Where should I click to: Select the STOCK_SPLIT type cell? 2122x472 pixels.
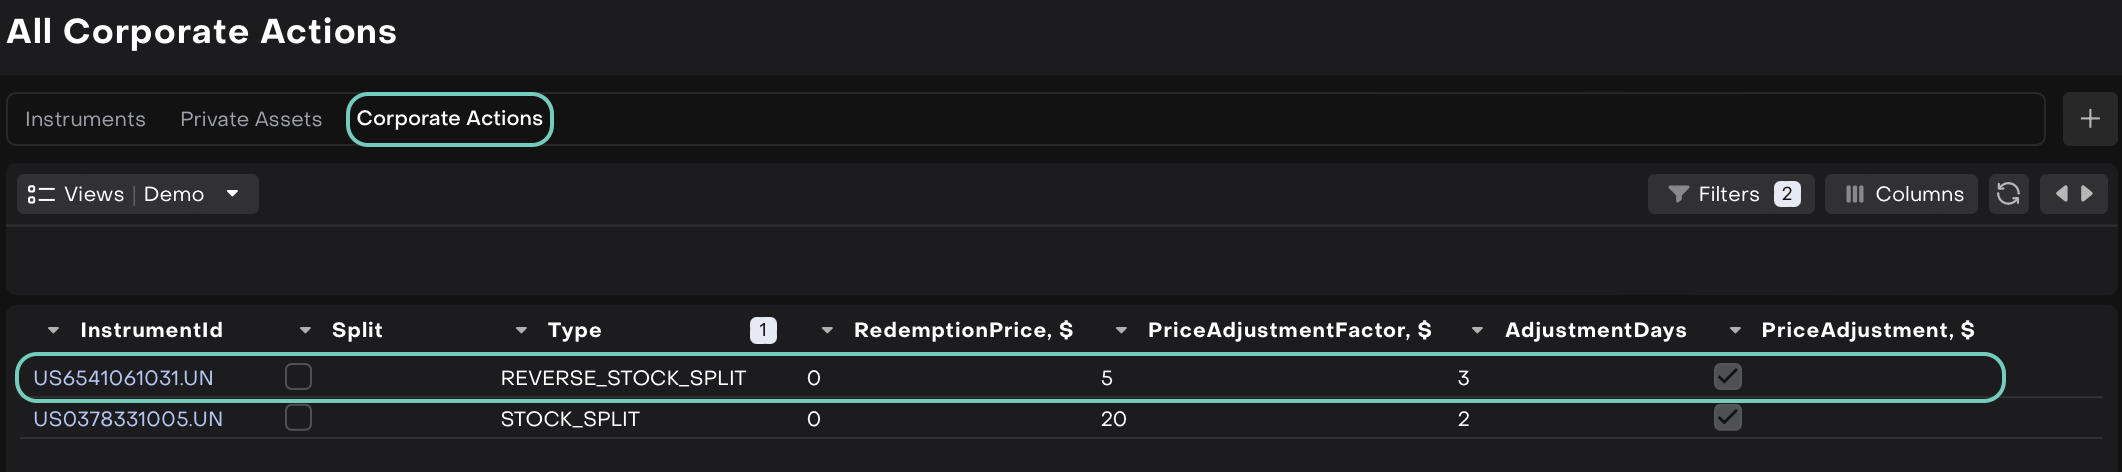pyautogui.click(x=570, y=419)
